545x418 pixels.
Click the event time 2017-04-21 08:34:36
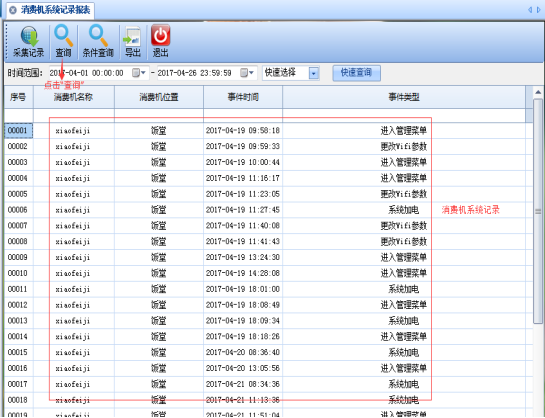pyautogui.click(x=243, y=384)
